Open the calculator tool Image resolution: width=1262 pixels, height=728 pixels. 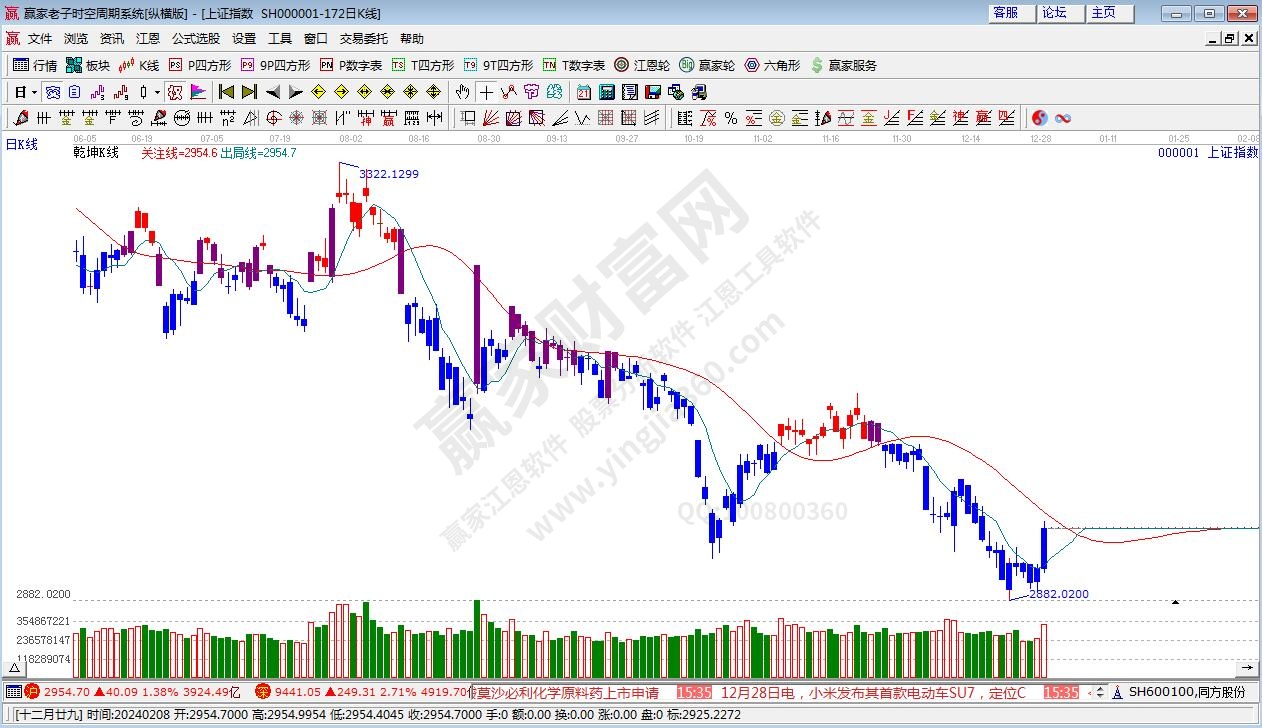[606, 92]
